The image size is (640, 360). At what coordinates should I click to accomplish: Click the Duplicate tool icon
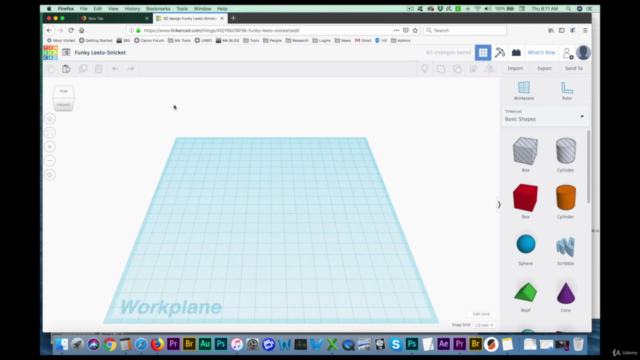[83, 69]
